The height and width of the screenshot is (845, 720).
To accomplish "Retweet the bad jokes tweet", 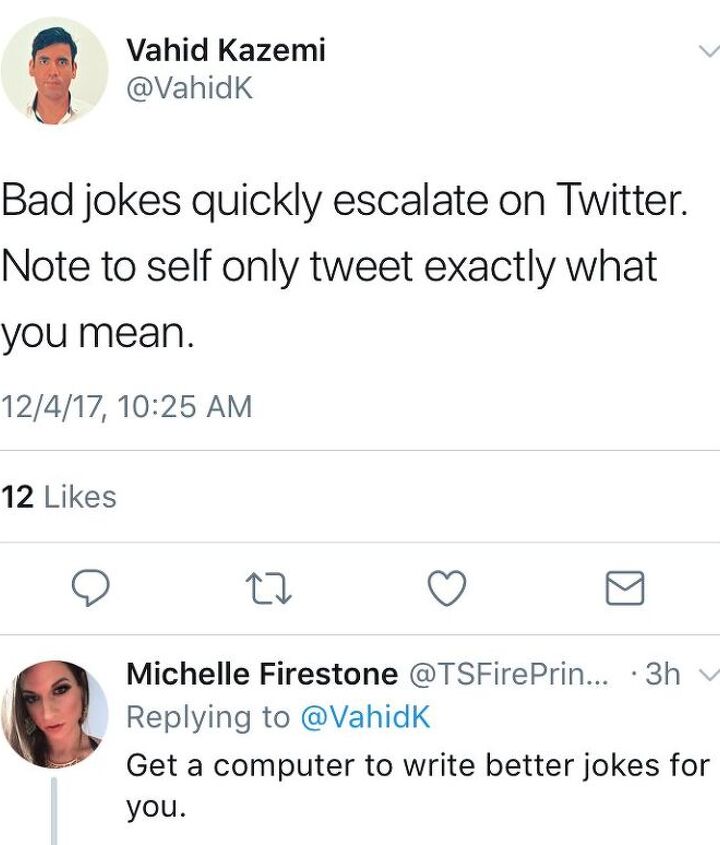I will (x=270, y=589).
